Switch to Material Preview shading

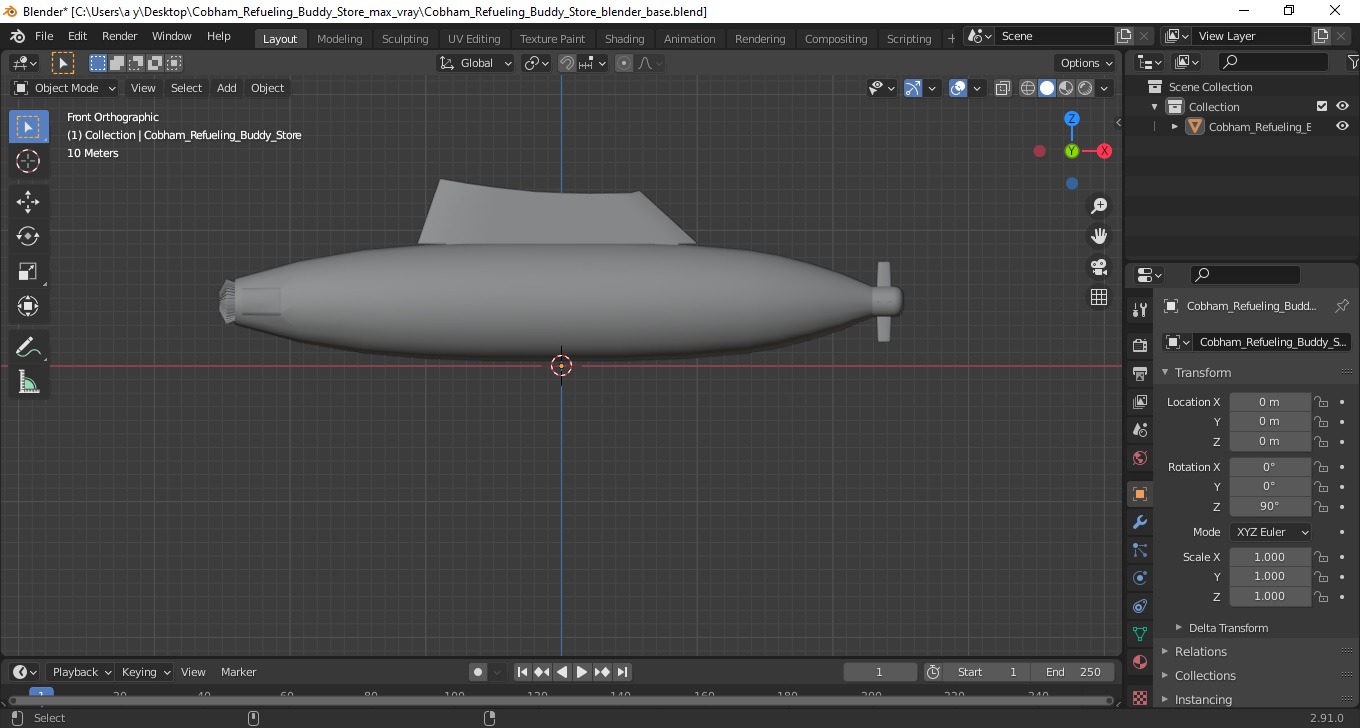pyautogui.click(x=1066, y=88)
